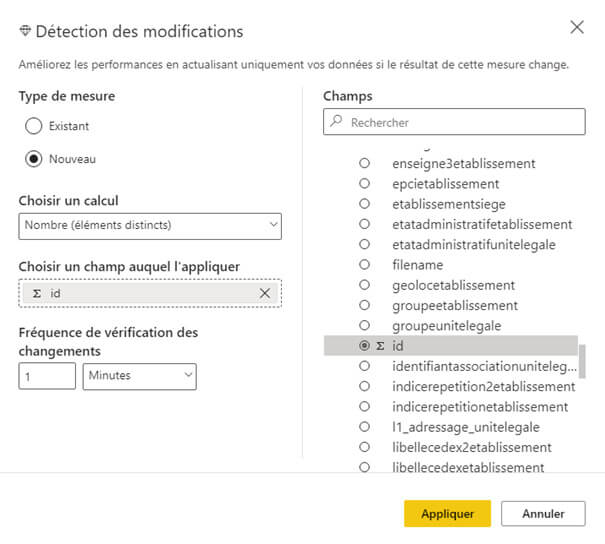Image resolution: width=605 pixels, height=544 pixels.
Task: Click the Annuler button
Action: 543,514
